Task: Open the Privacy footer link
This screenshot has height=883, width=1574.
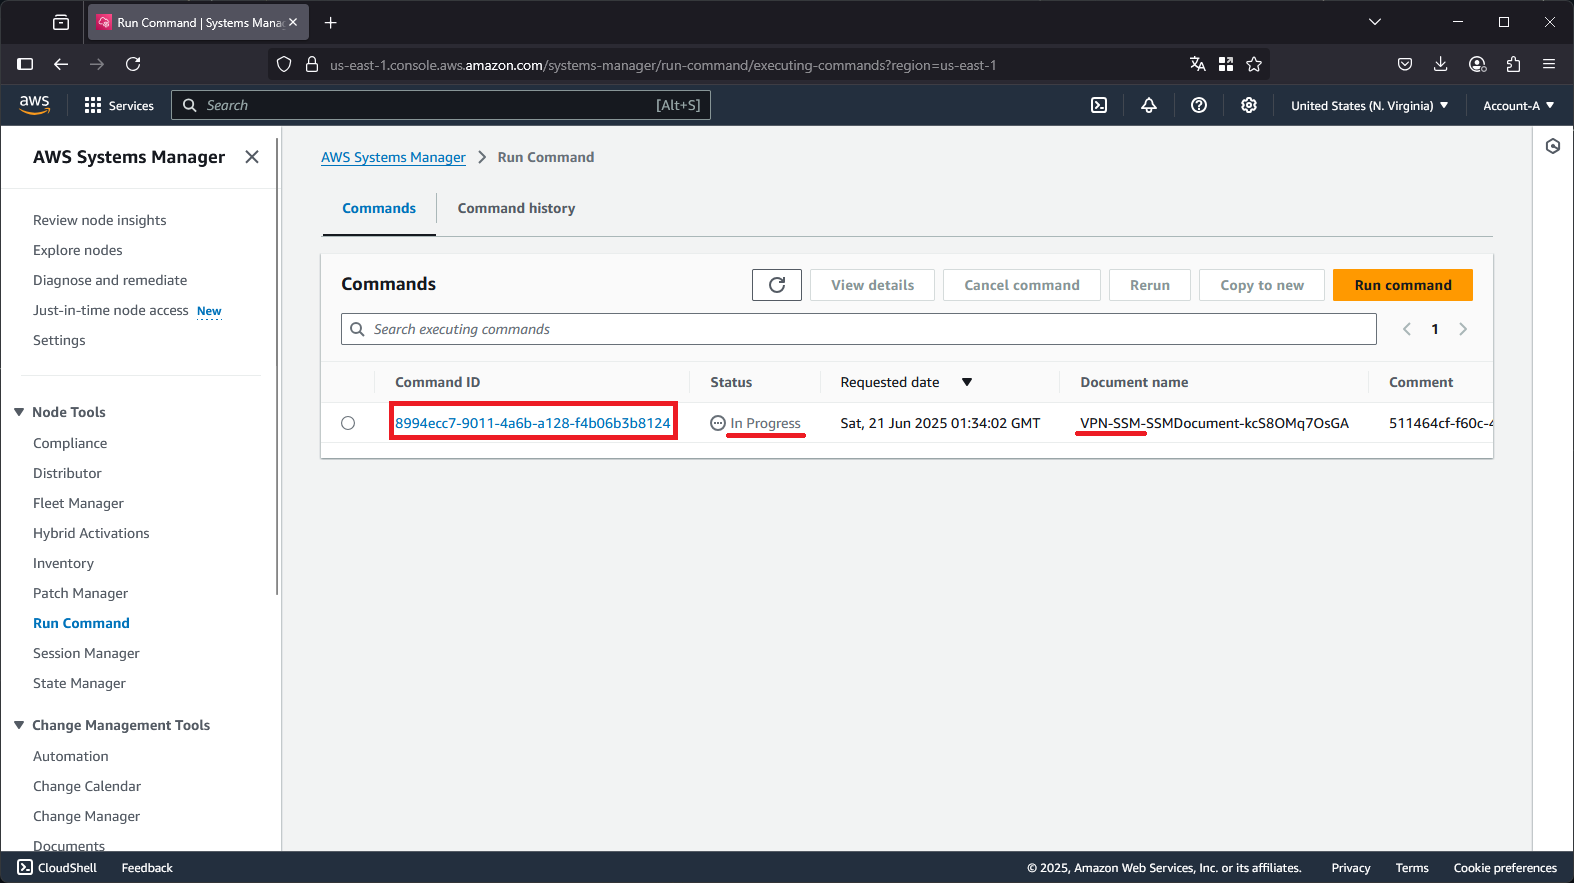Action: (1351, 868)
